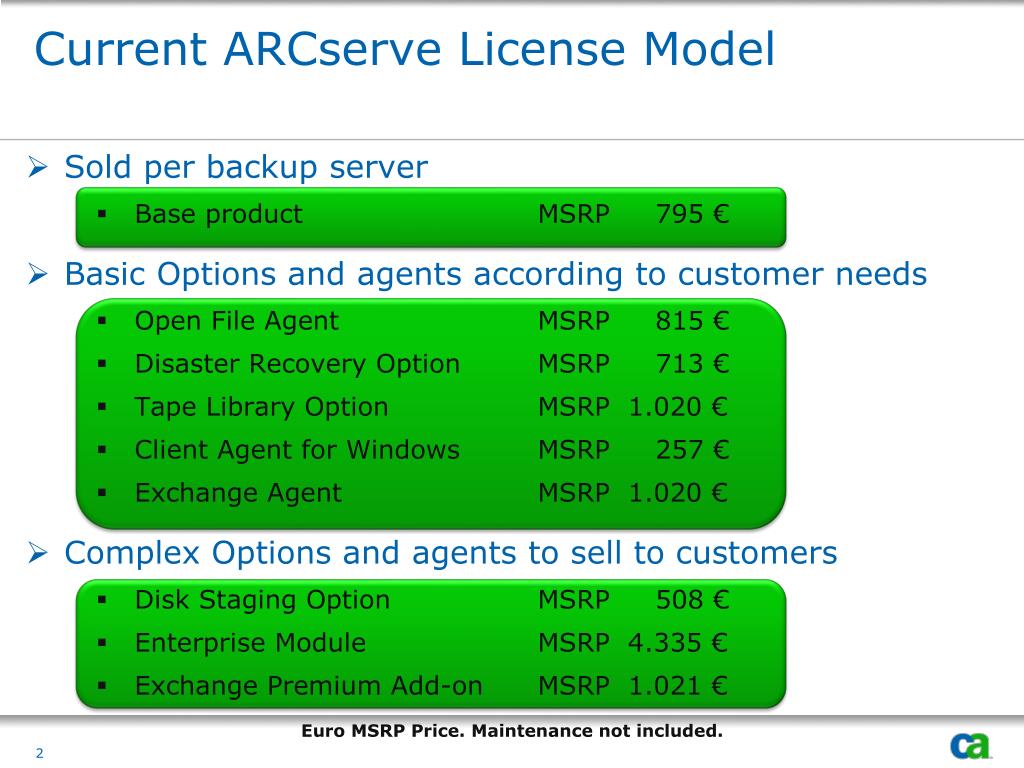Click 'MSRP' in the Enterprise Module row
Viewport: 1024px width, 768px height.
[574, 643]
